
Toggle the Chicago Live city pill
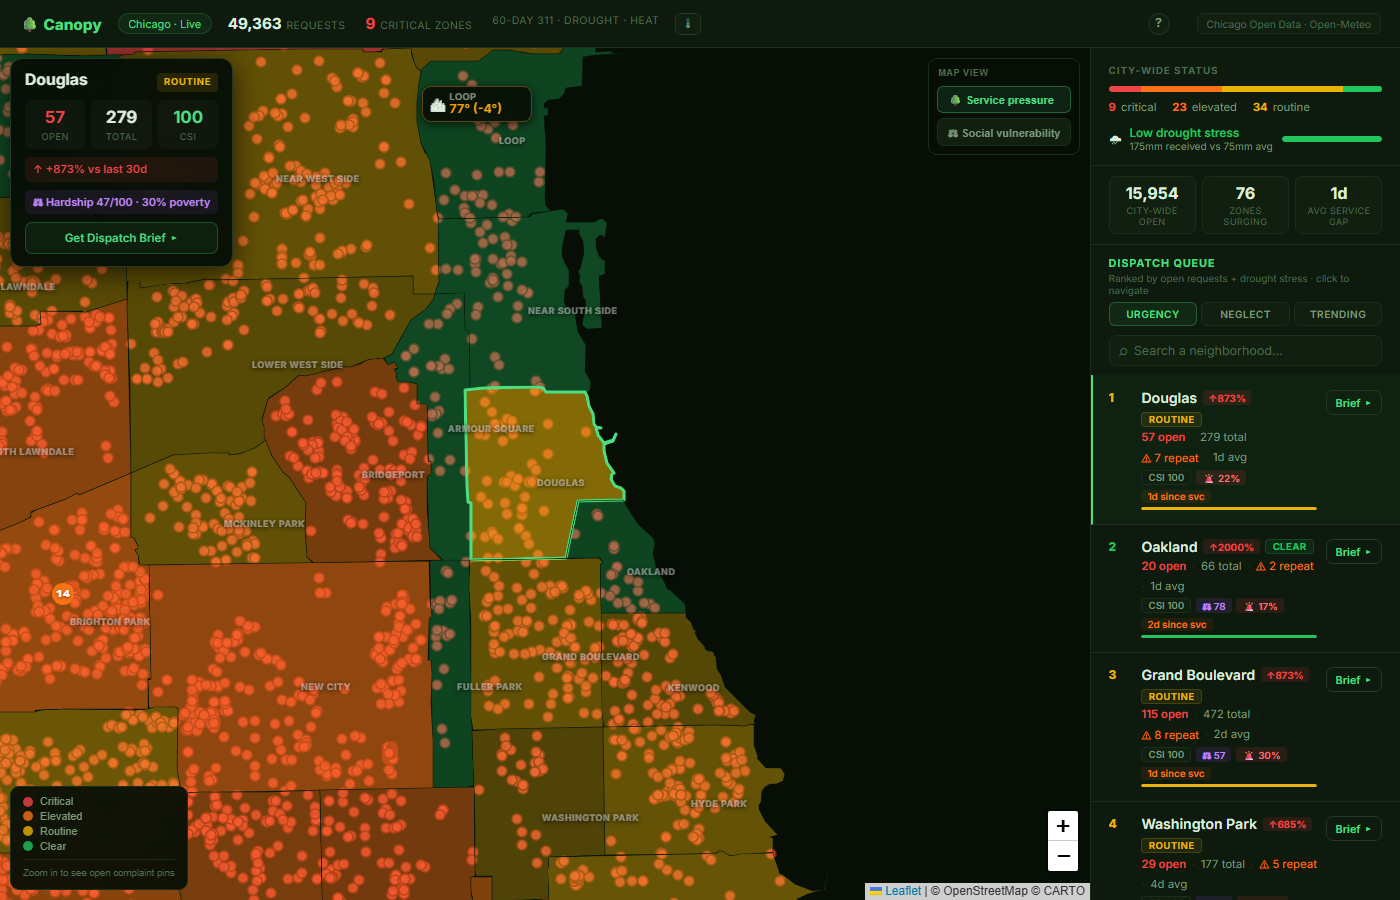pos(164,24)
